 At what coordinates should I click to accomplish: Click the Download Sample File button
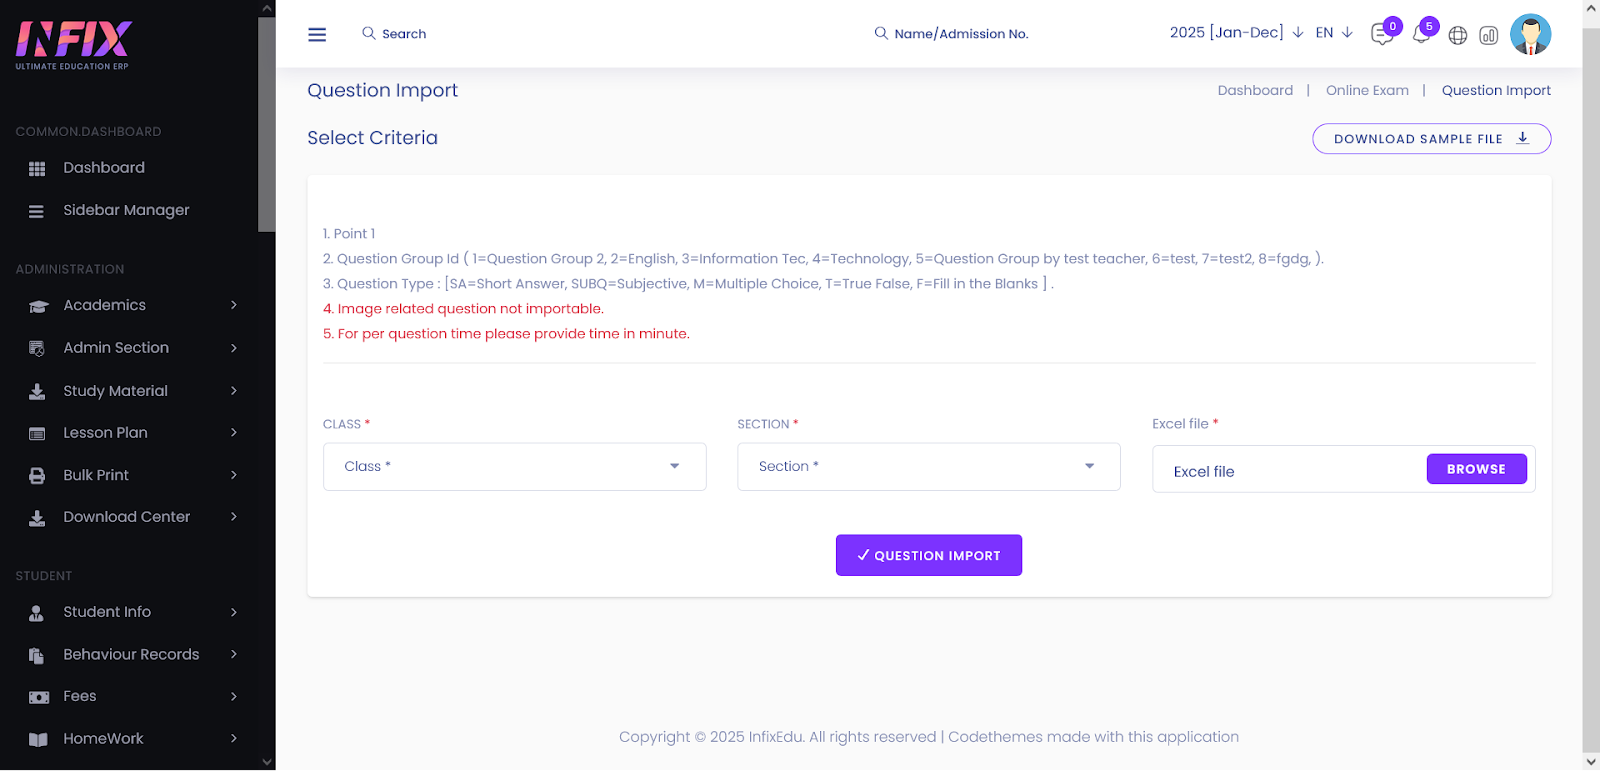coord(1431,139)
